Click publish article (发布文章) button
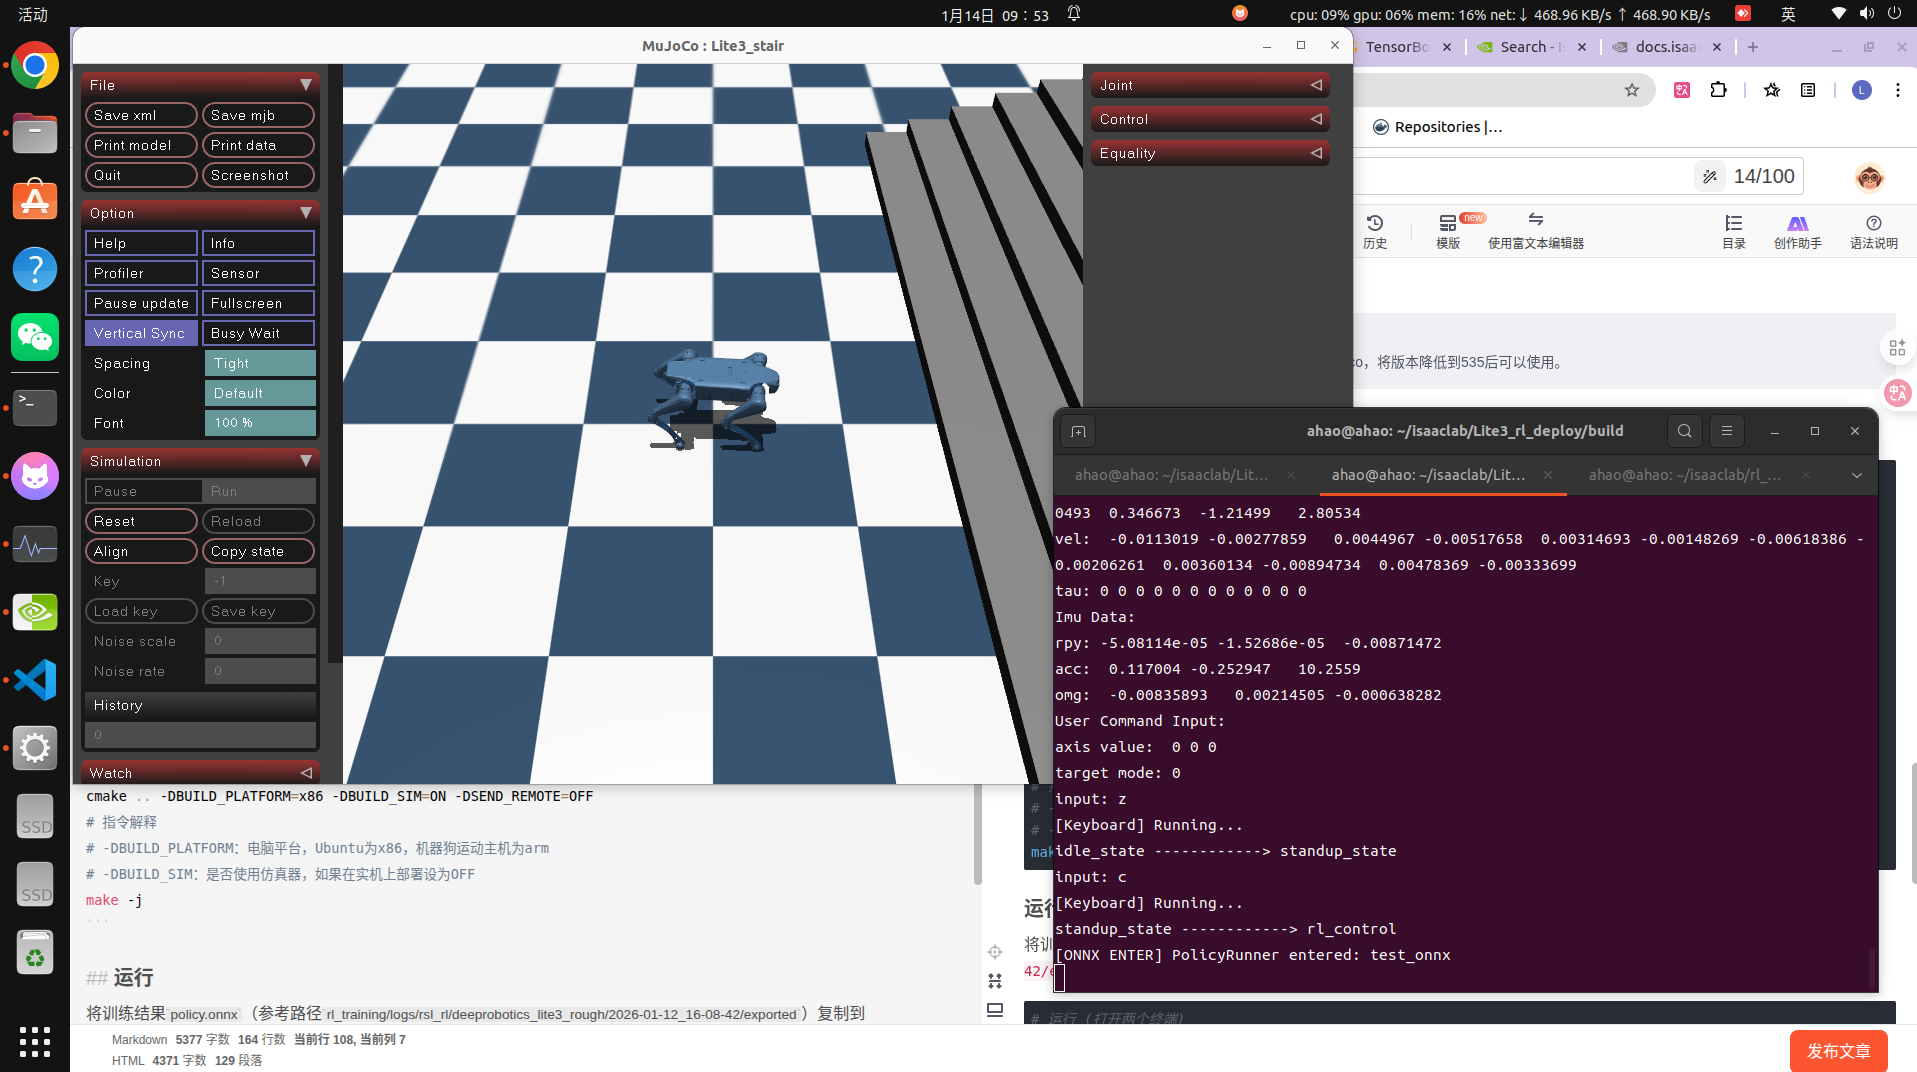 coord(1838,1051)
